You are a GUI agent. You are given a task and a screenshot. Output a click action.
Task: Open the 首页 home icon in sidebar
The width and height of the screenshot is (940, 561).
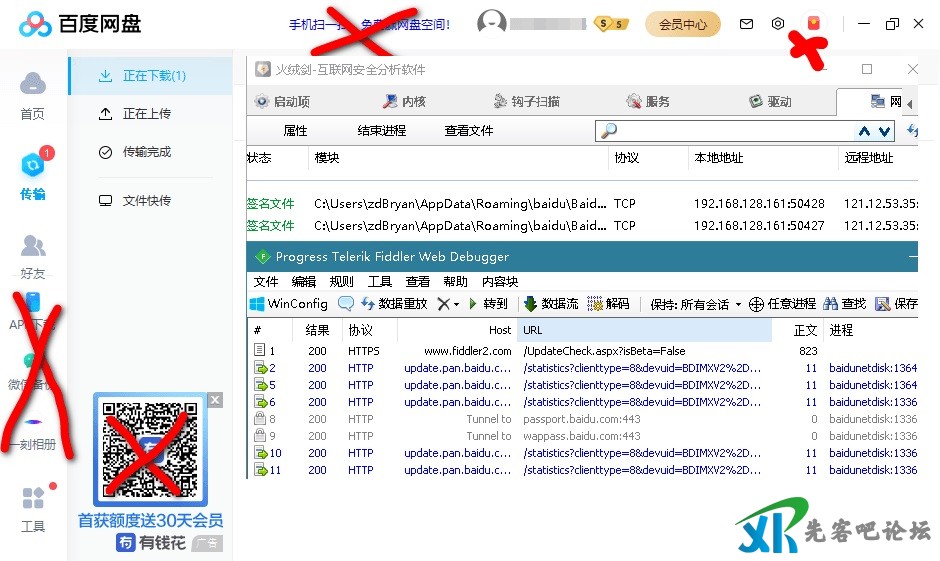tap(33, 94)
